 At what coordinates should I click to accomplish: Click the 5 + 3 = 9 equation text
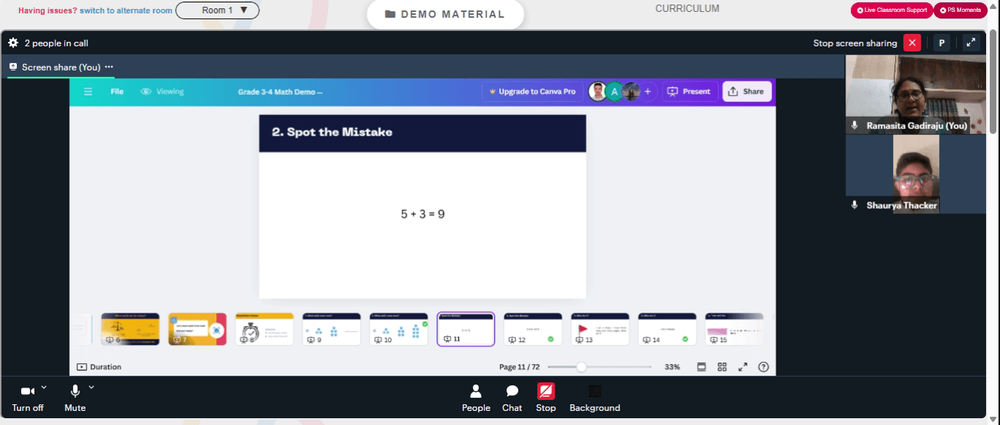(422, 214)
